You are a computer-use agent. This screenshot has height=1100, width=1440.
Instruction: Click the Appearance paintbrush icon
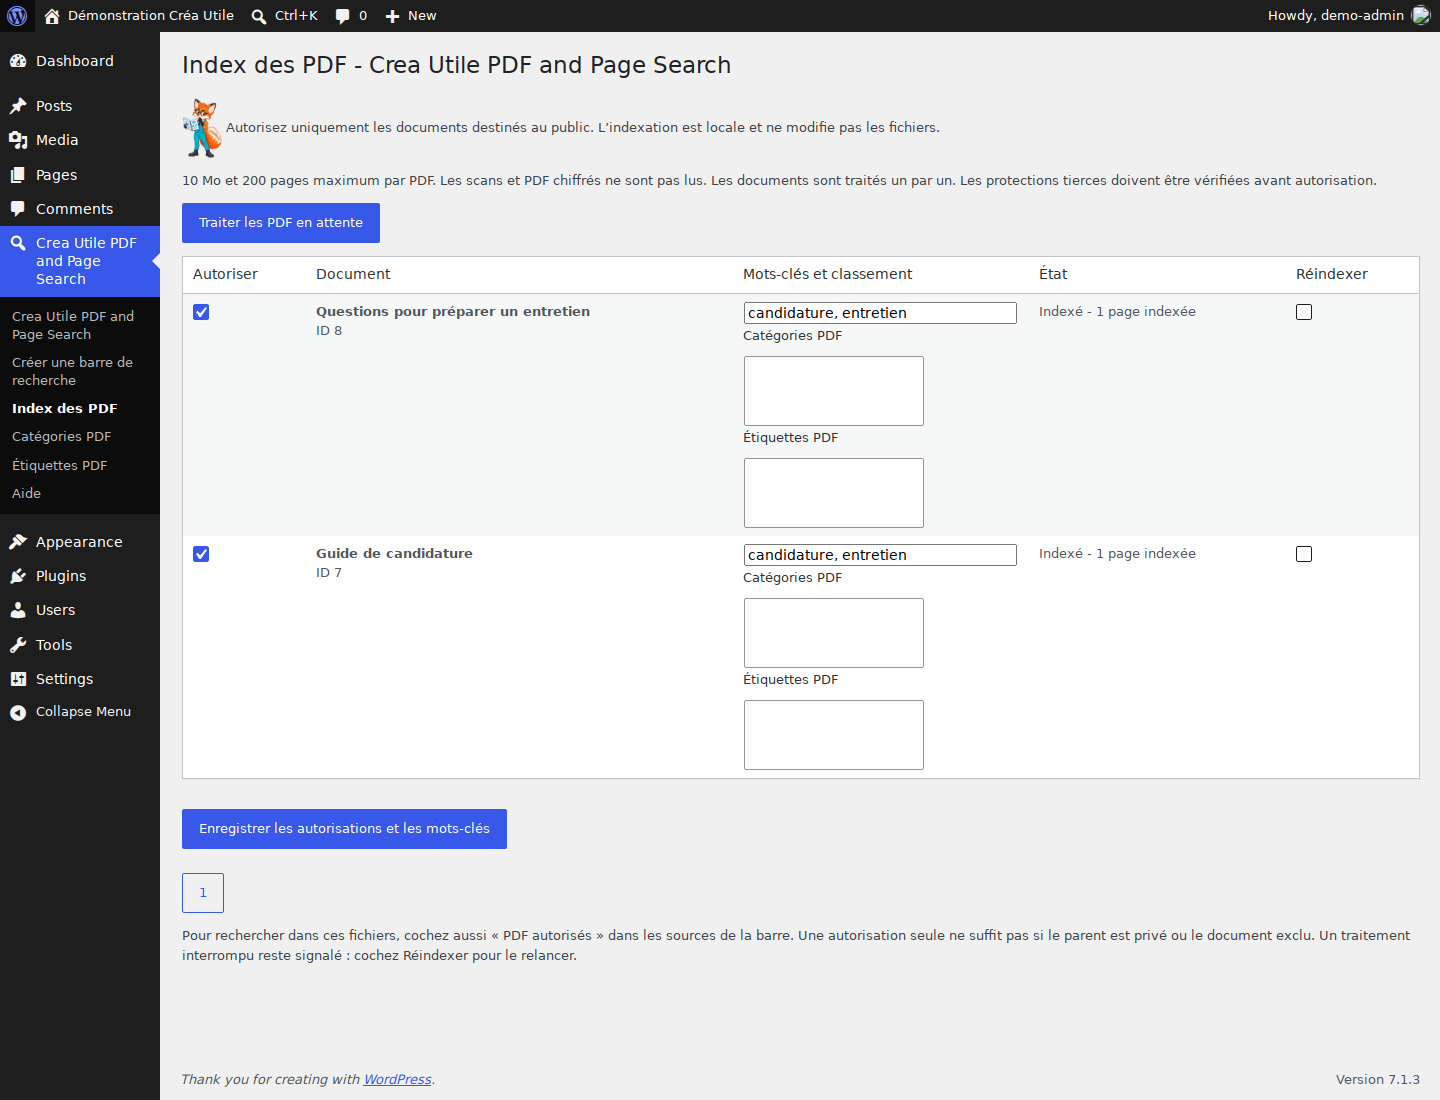coord(18,542)
